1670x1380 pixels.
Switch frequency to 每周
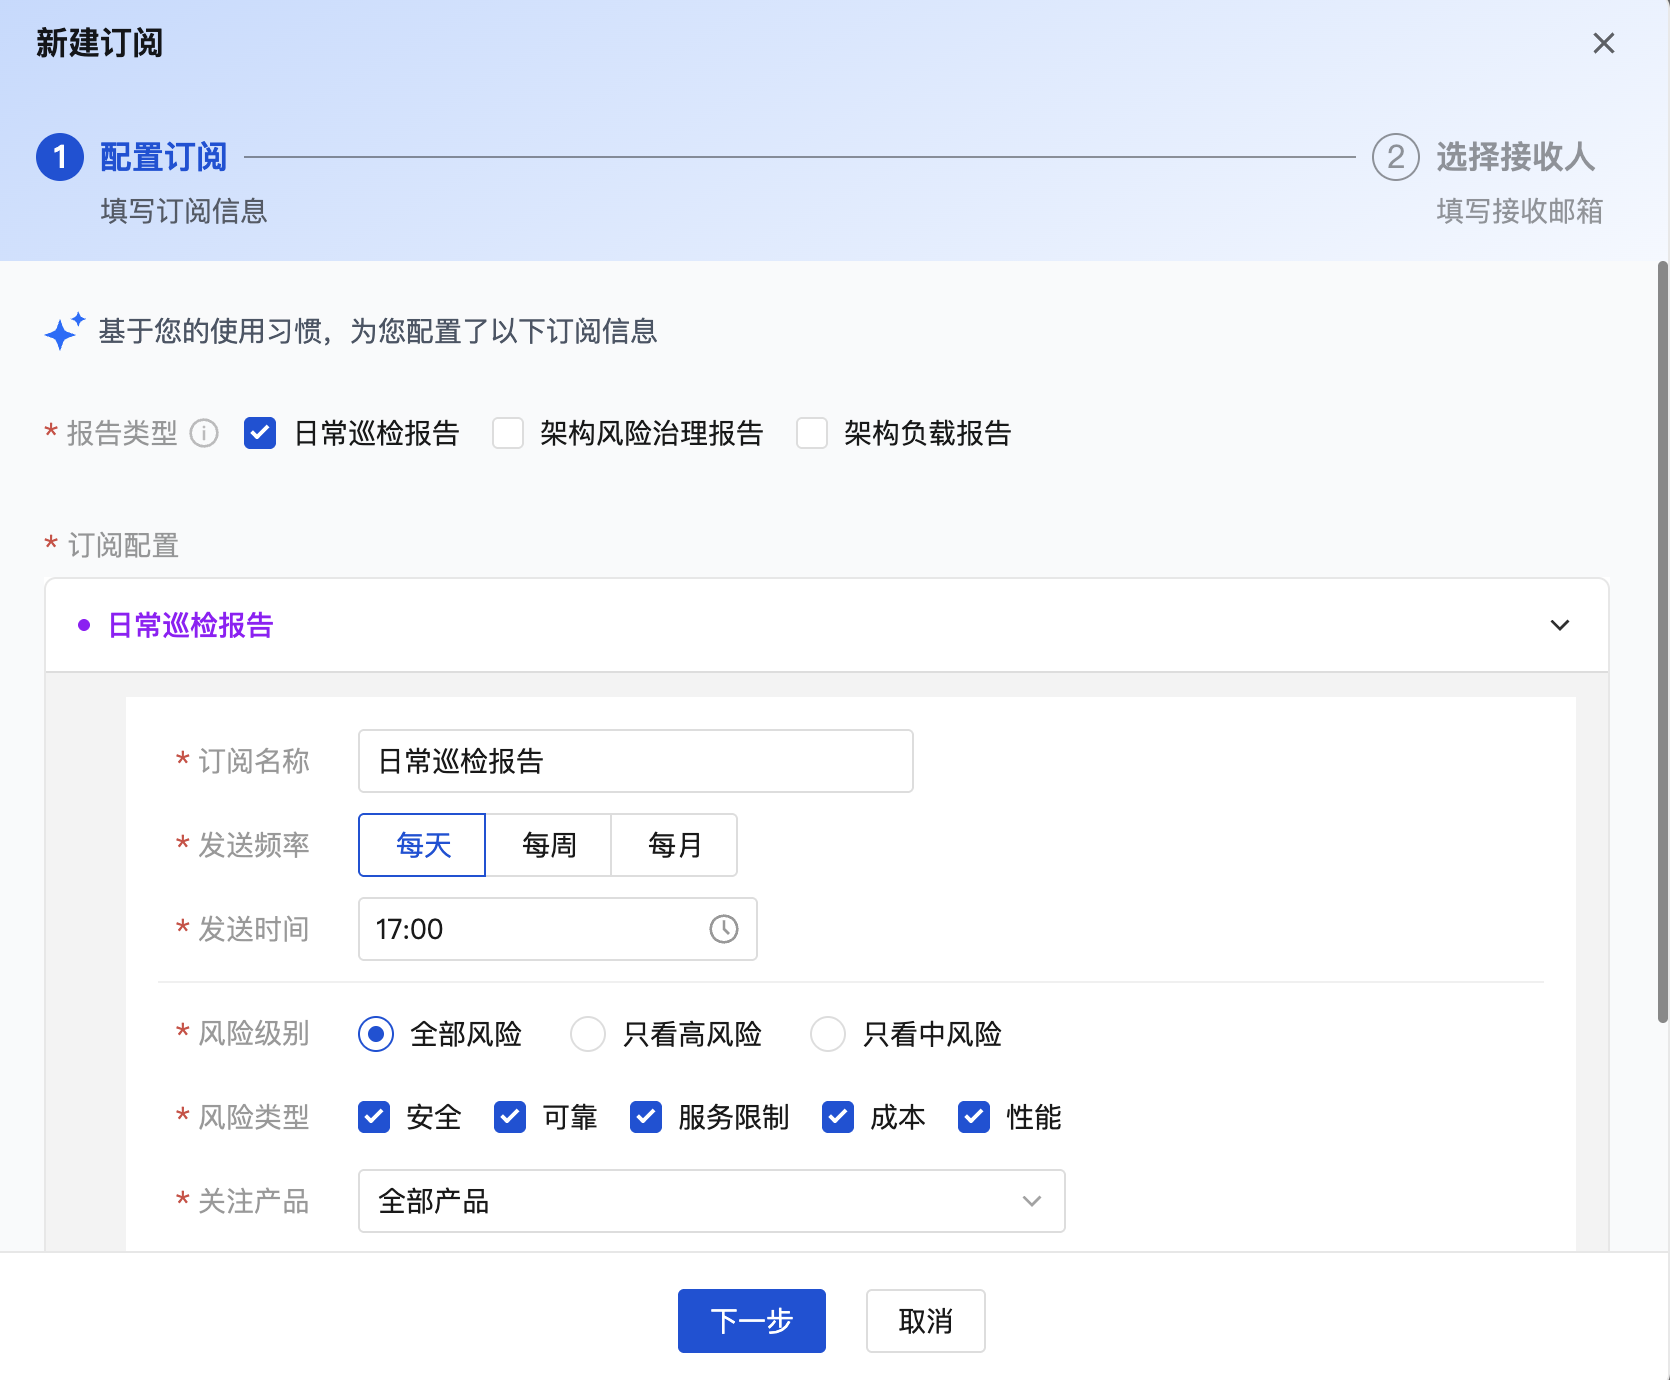(x=548, y=845)
